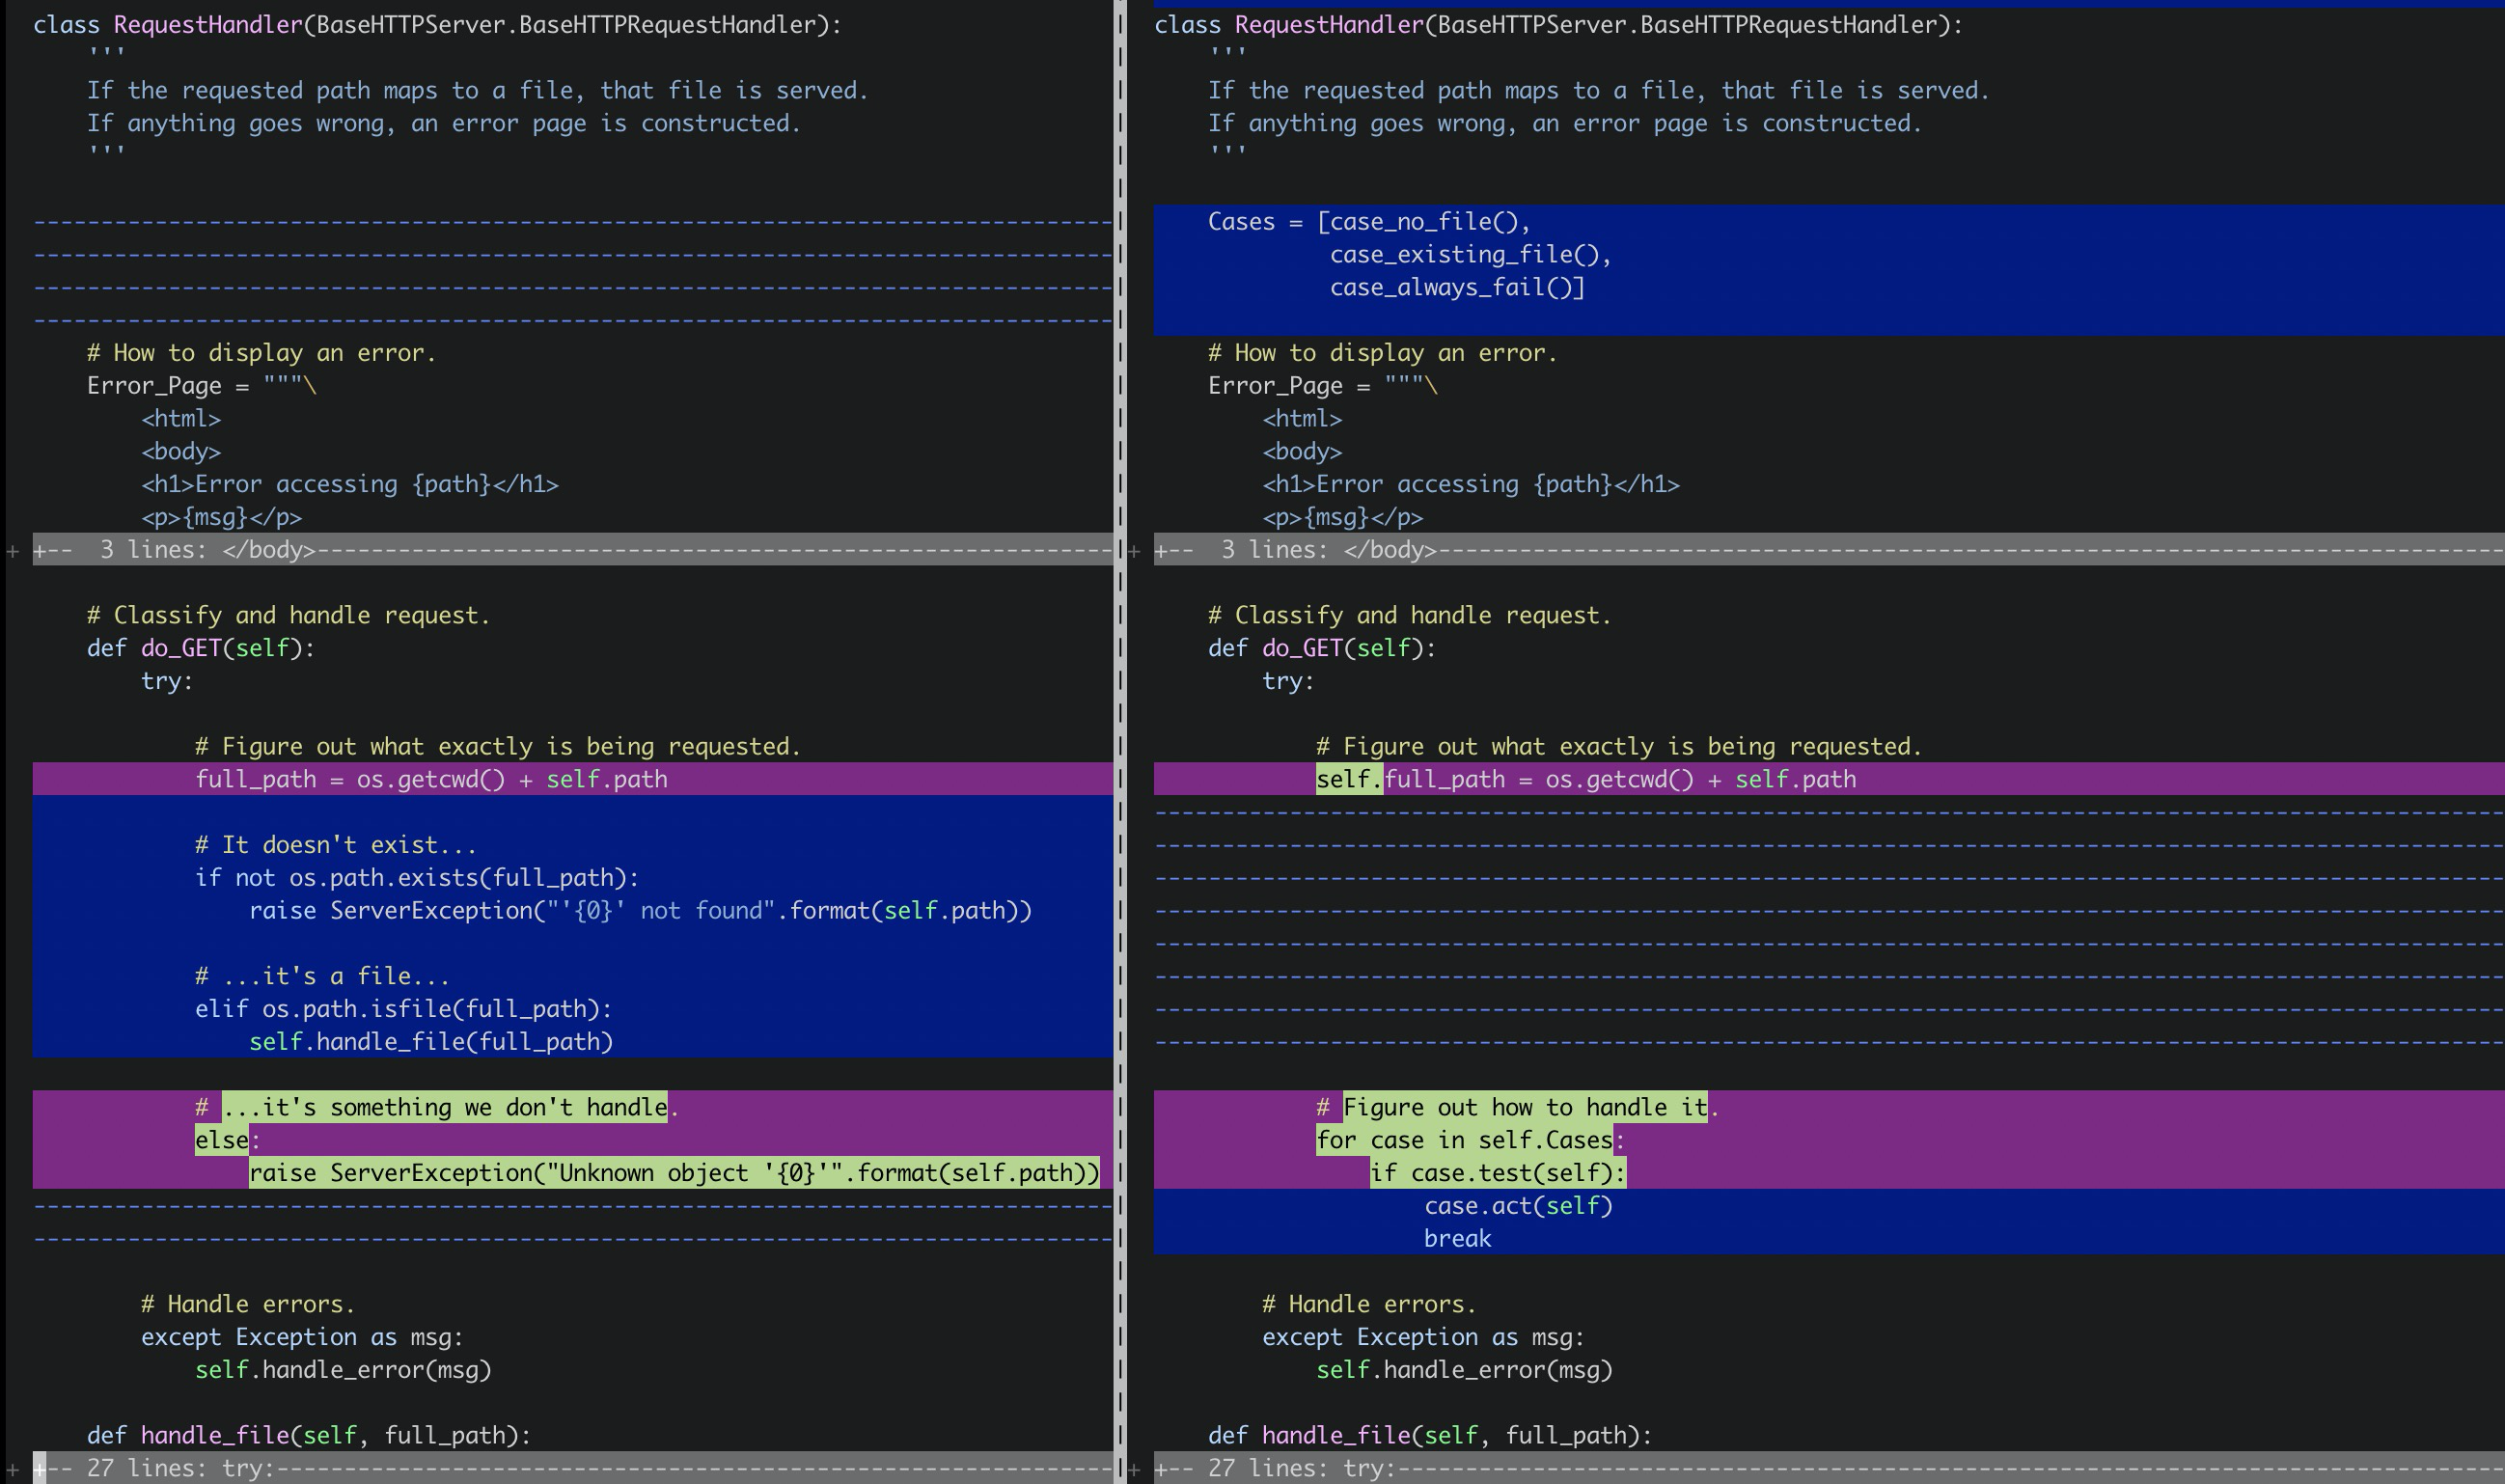
Task: Click the "# Figure out how to handle it." comment
Action: (1518, 1106)
